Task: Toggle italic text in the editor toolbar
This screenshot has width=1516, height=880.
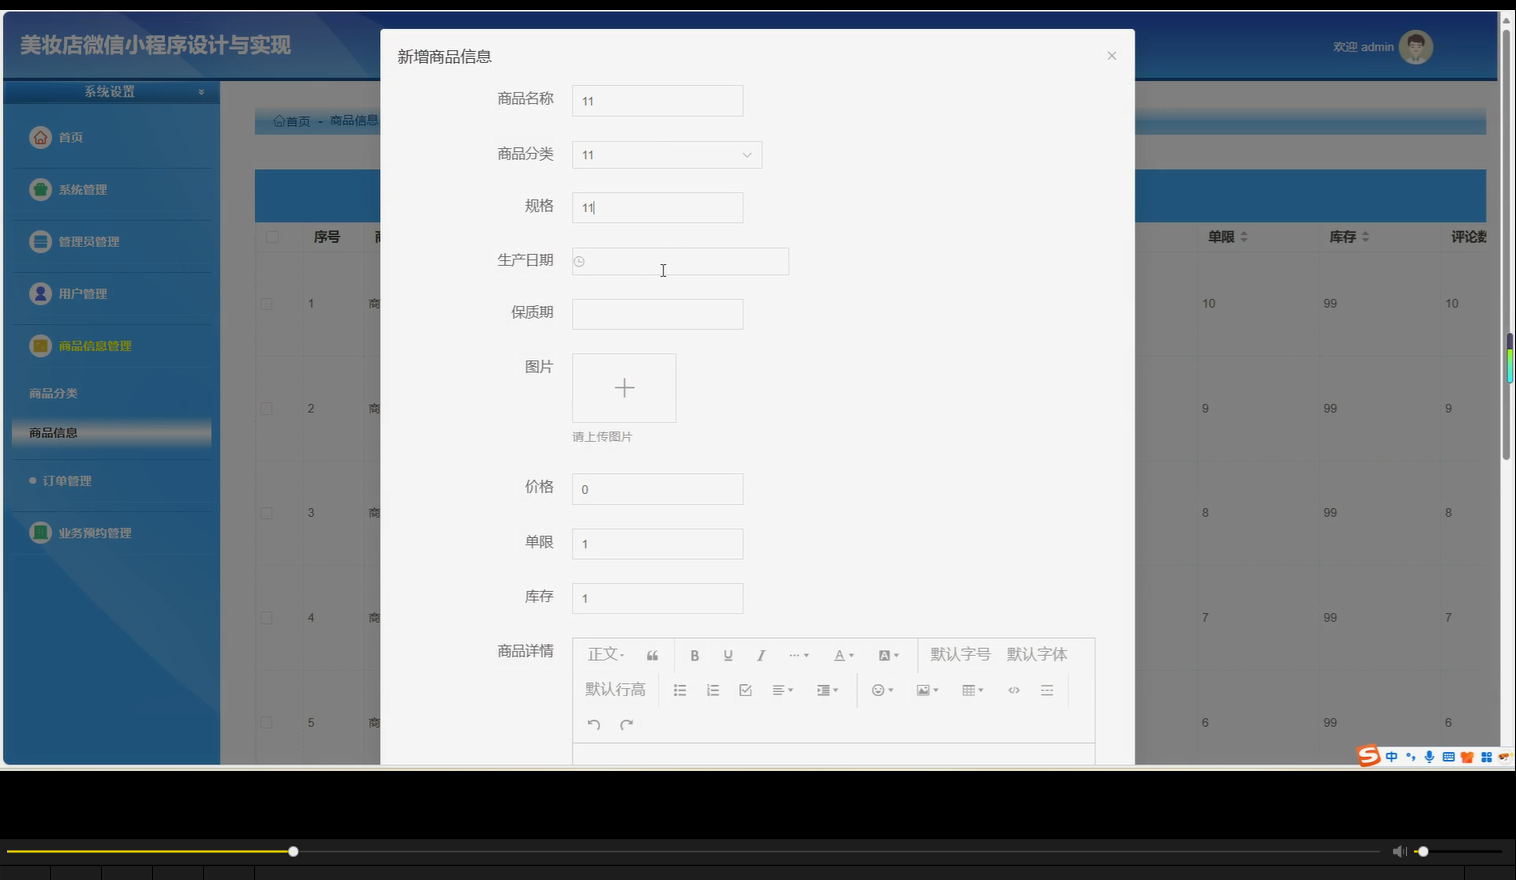Action: [x=761, y=655]
